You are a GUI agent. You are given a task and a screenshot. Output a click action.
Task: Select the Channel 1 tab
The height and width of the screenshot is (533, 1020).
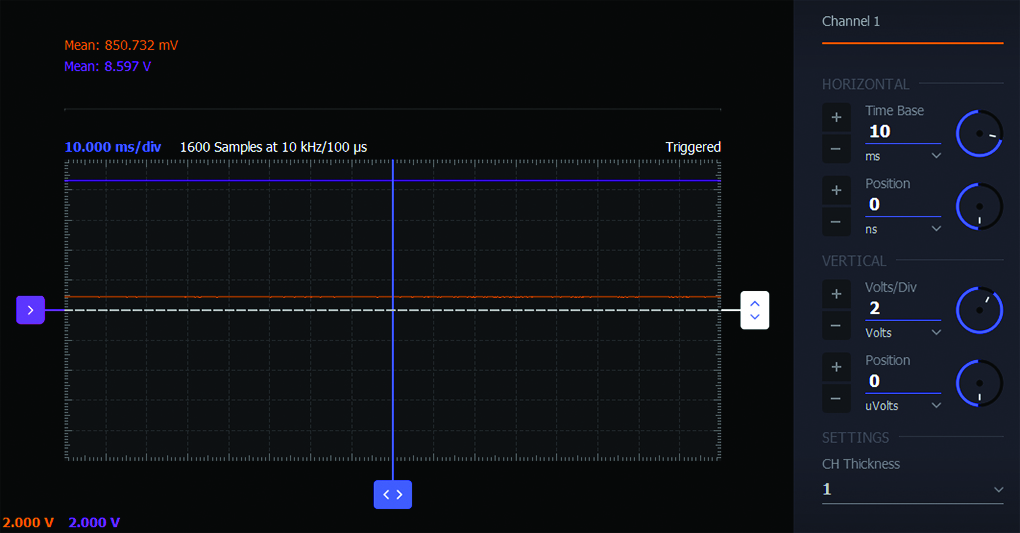coord(851,22)
